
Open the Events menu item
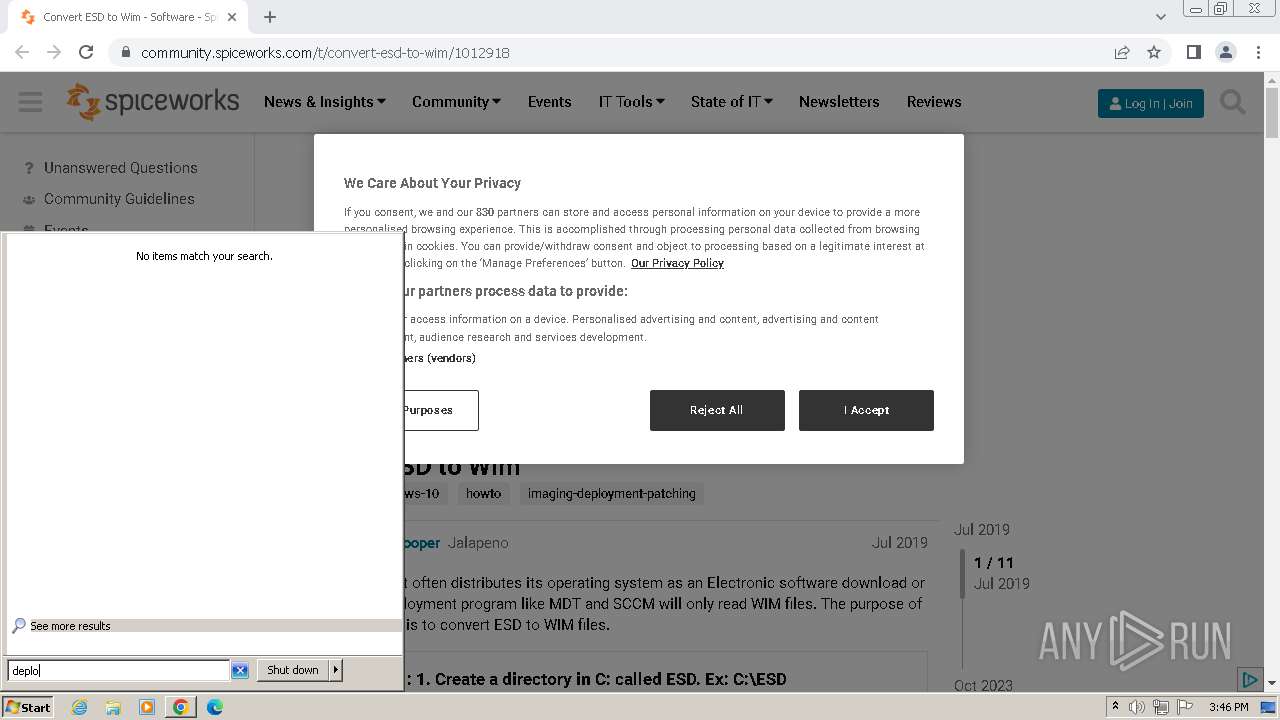pyautogui.click(x=549, y=102)
